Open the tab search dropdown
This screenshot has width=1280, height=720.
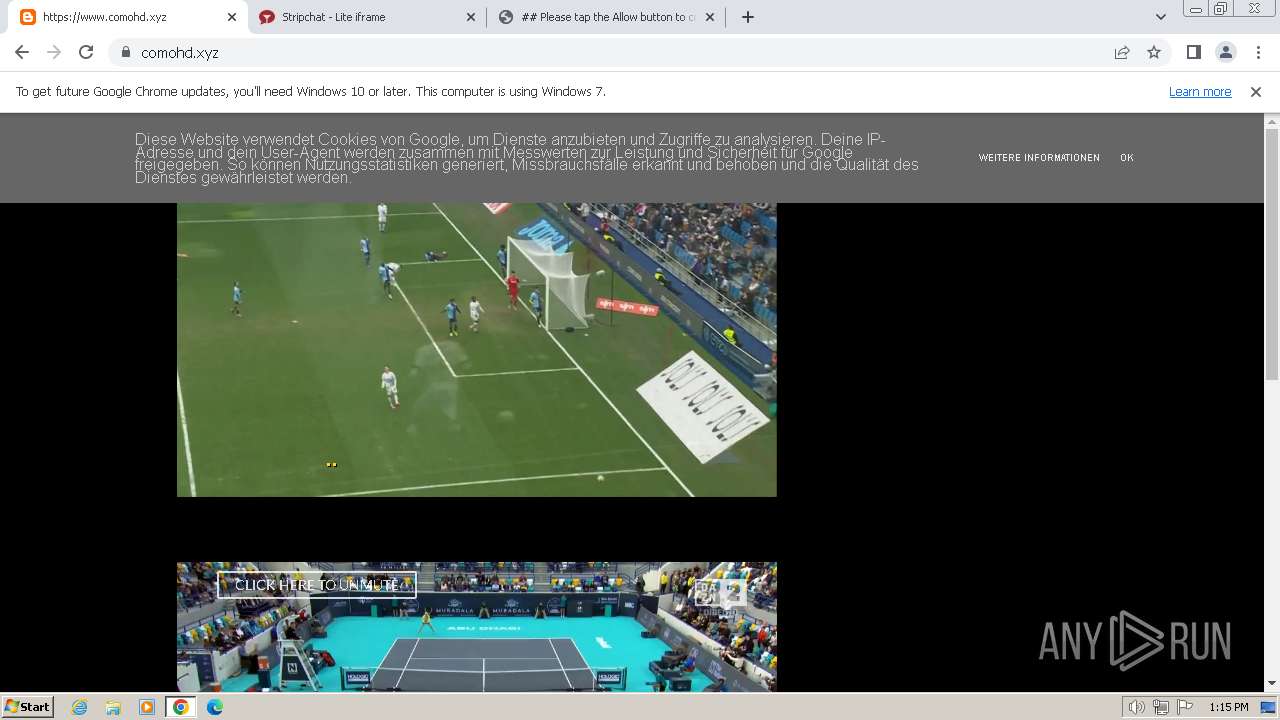coord(1160,17)
